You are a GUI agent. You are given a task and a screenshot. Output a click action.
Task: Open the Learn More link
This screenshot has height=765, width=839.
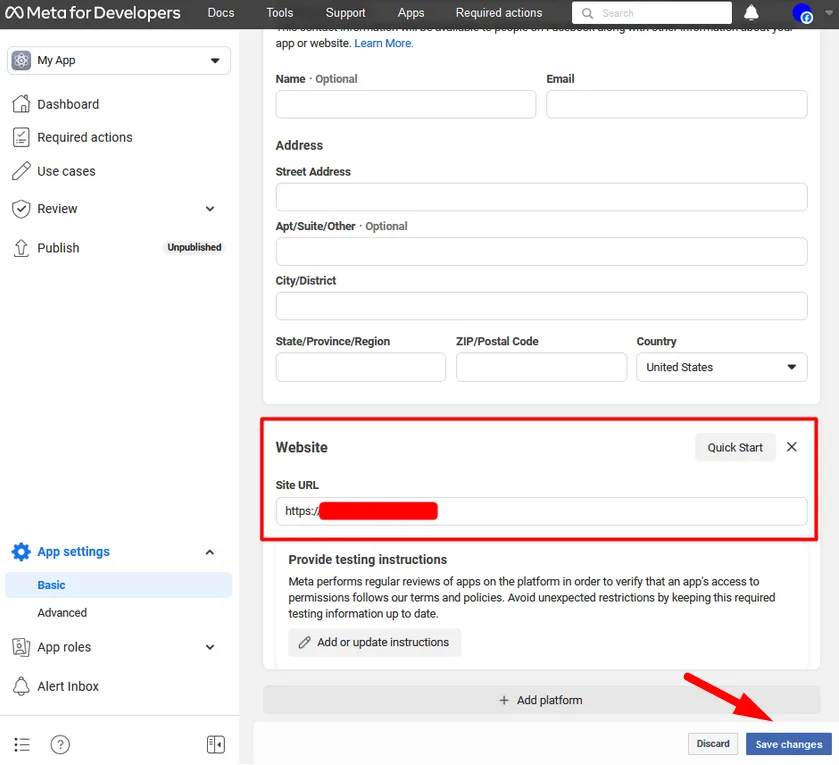pos(383,43)
